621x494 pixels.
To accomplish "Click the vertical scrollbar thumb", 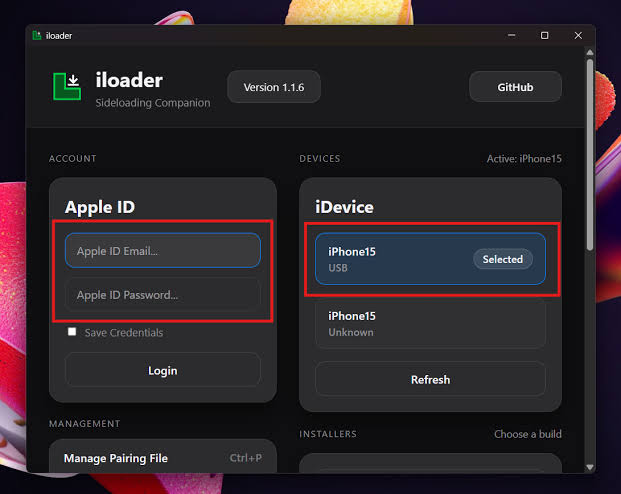I will point(590,154).
